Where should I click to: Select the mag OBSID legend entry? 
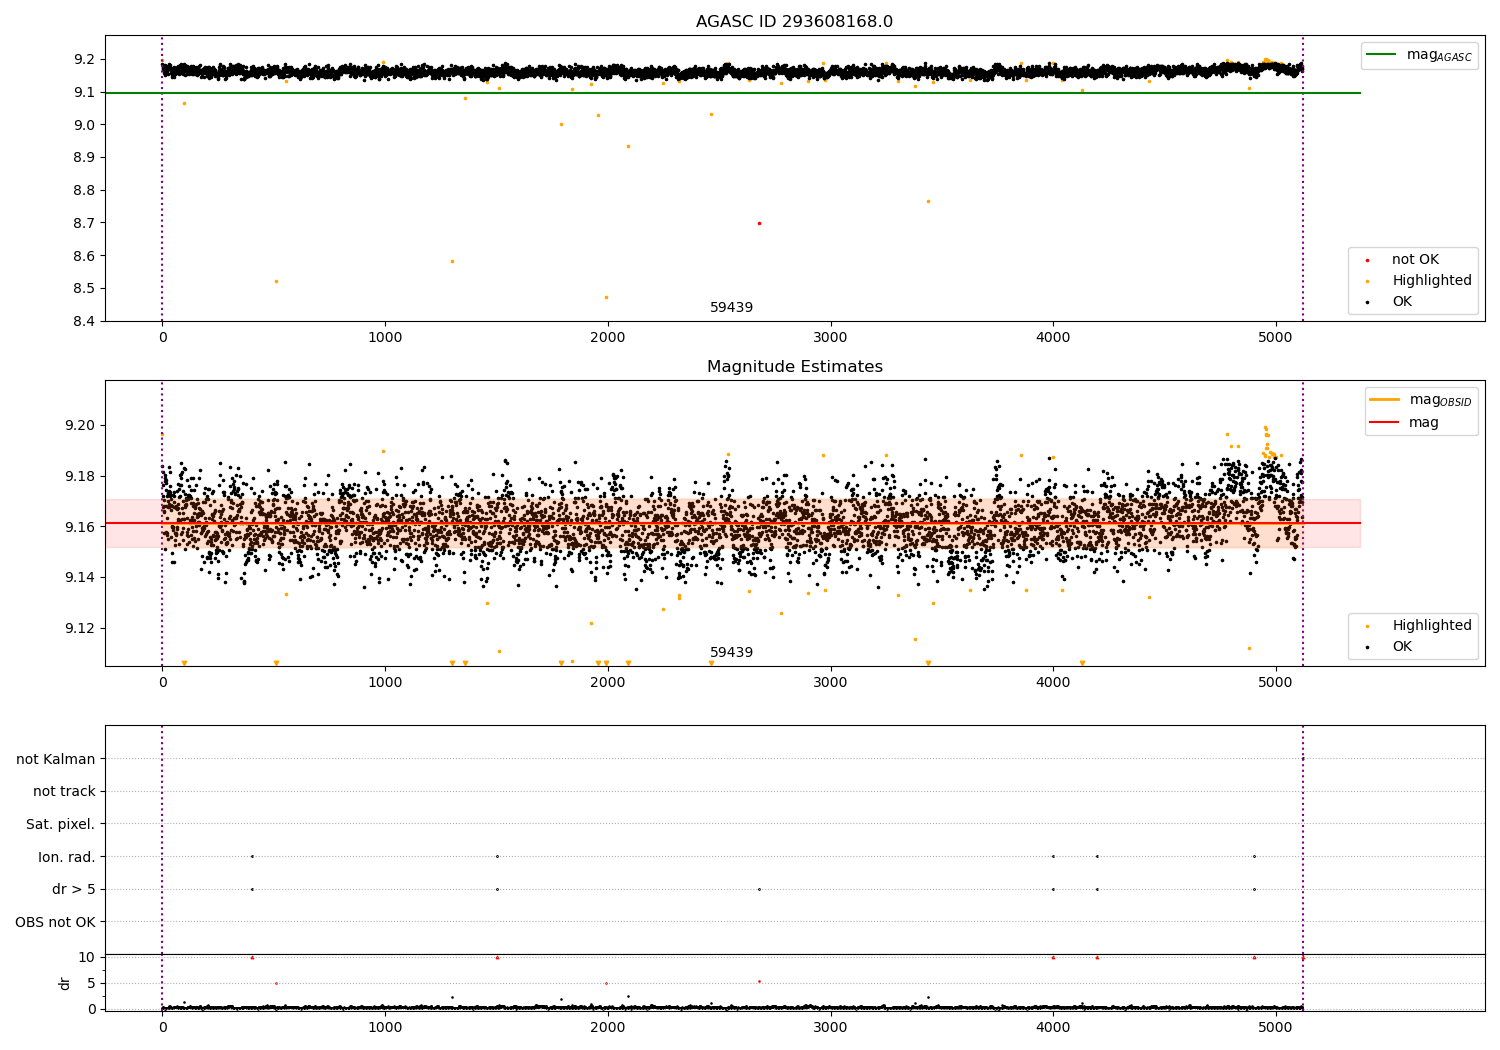[x=1421, y=400]
